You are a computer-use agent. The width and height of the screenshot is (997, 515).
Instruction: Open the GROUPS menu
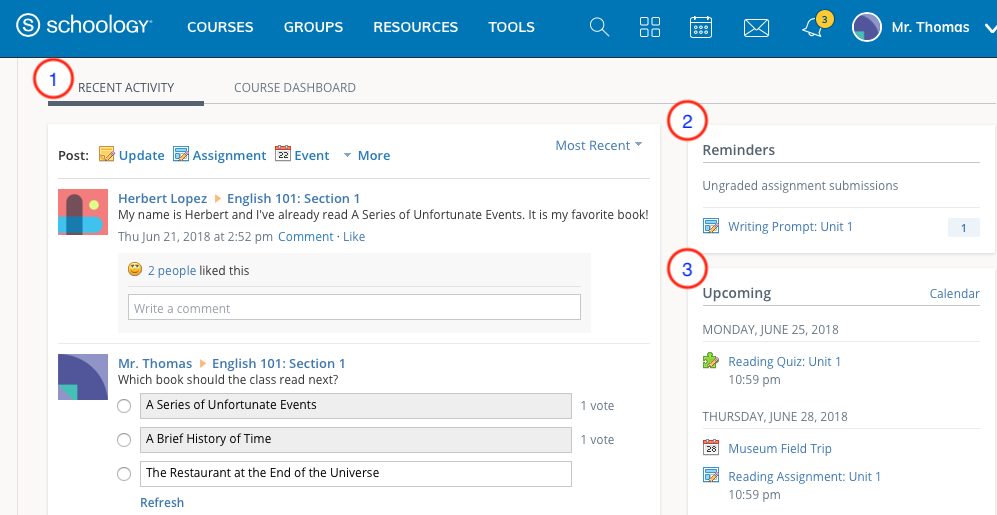313,27
